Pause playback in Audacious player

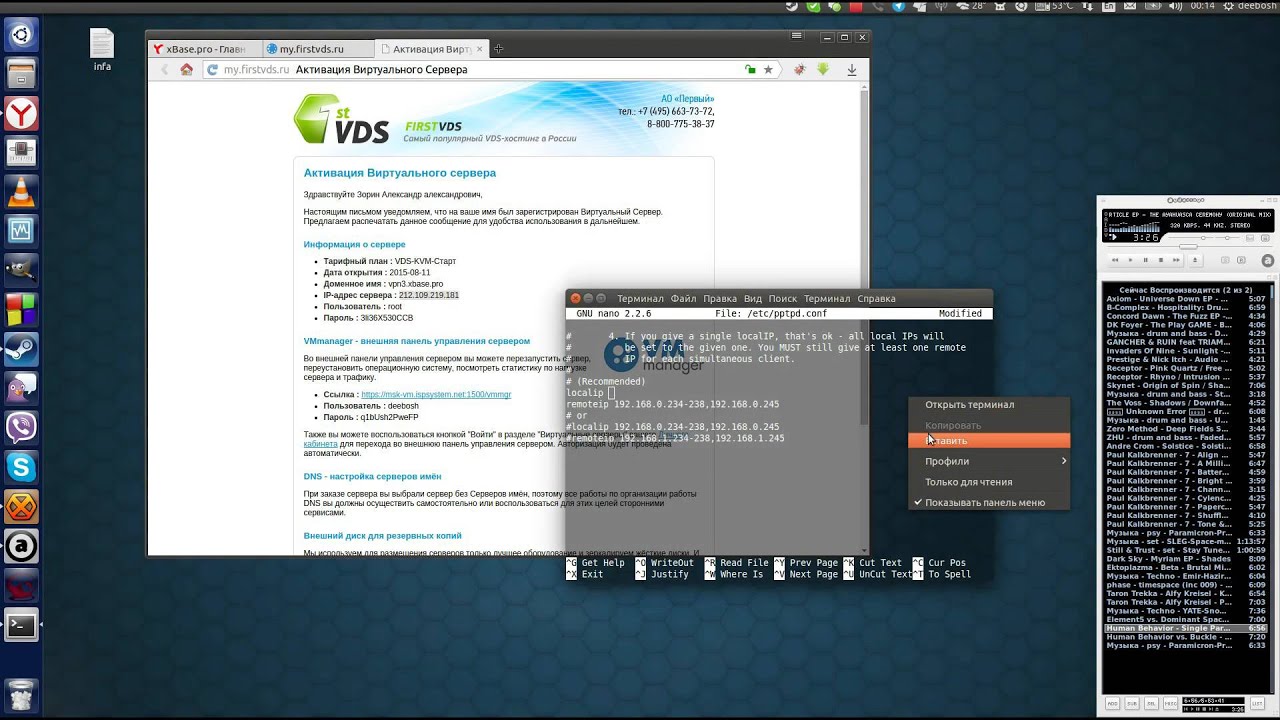1146,260
